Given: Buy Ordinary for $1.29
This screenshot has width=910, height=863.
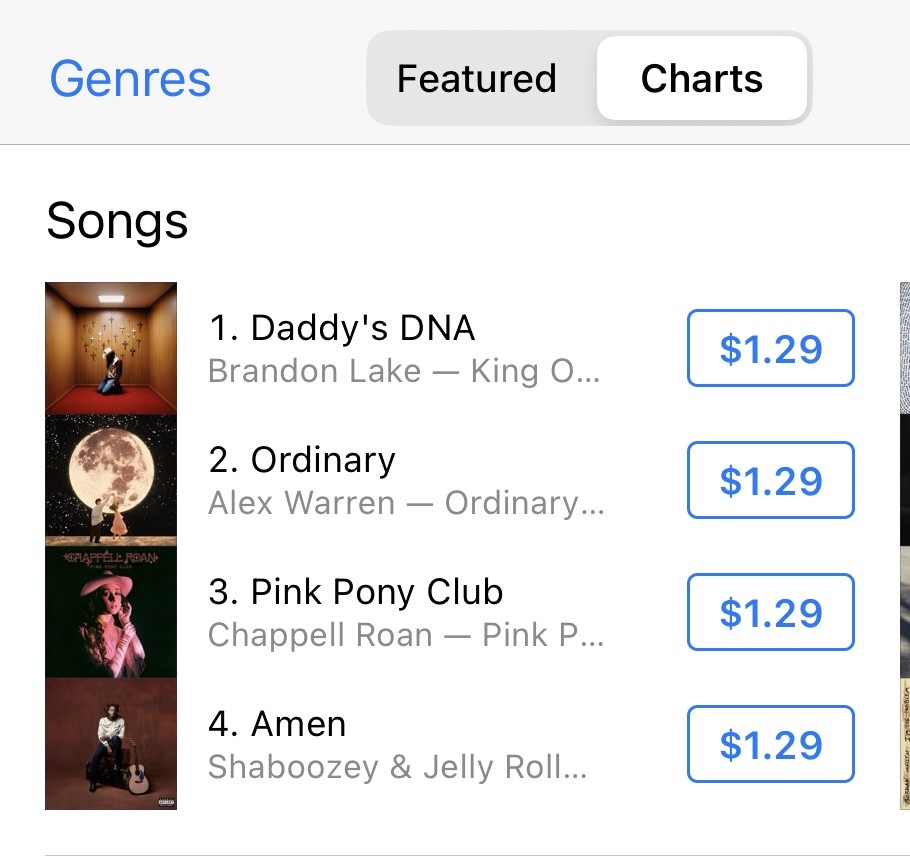Looking at the screenshot, I should (x=771, y=480).
